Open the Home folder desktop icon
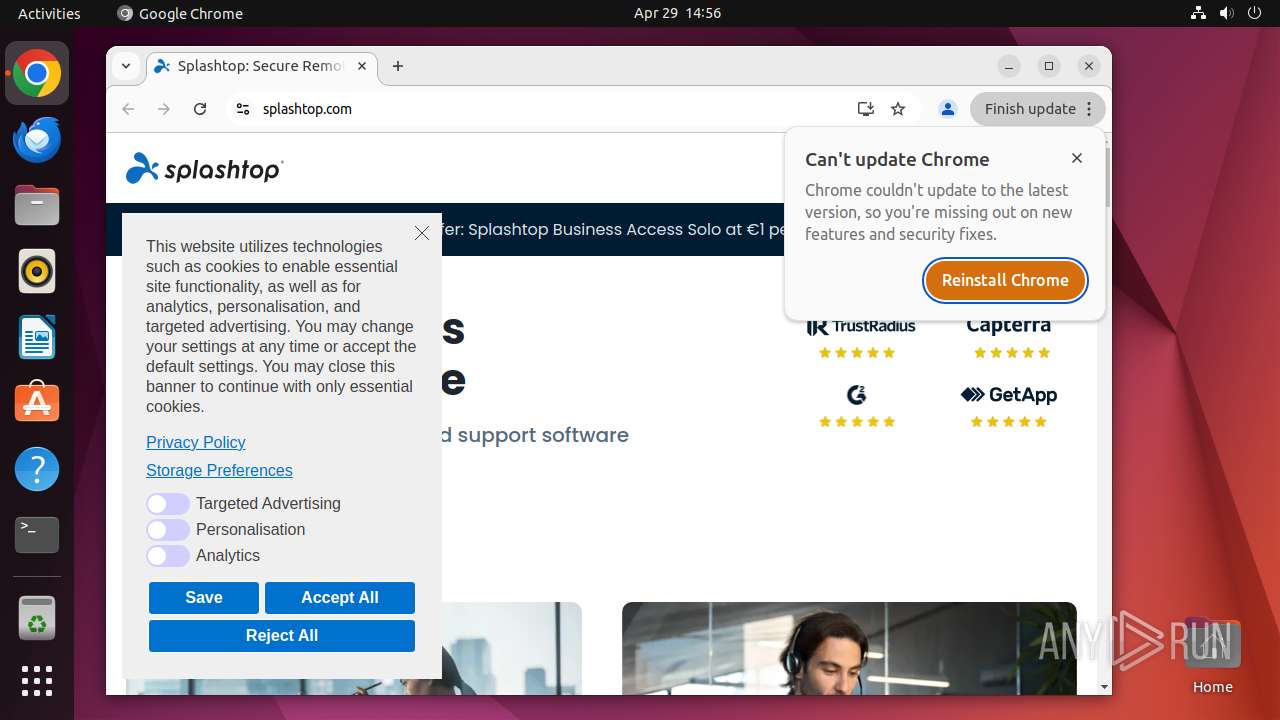Viewport: 1280px width, 720px height. click(1212, 657)
